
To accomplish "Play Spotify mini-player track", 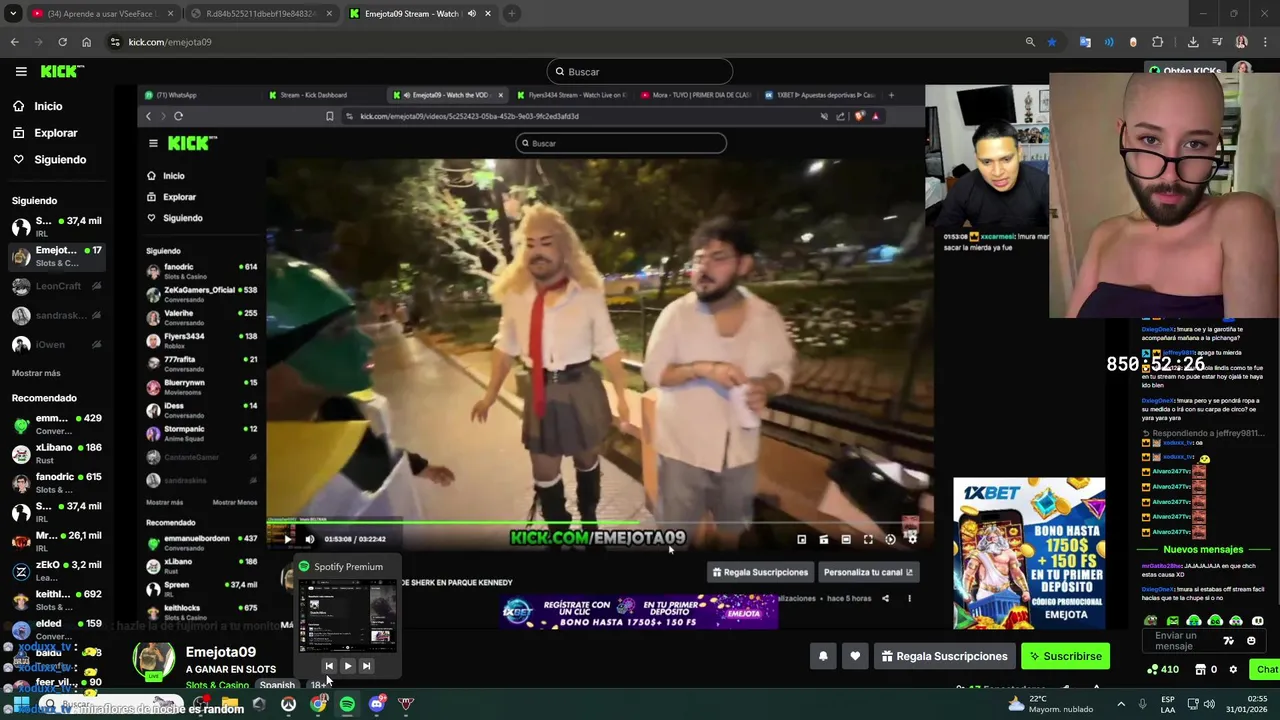I will click(x=347, y=666).
